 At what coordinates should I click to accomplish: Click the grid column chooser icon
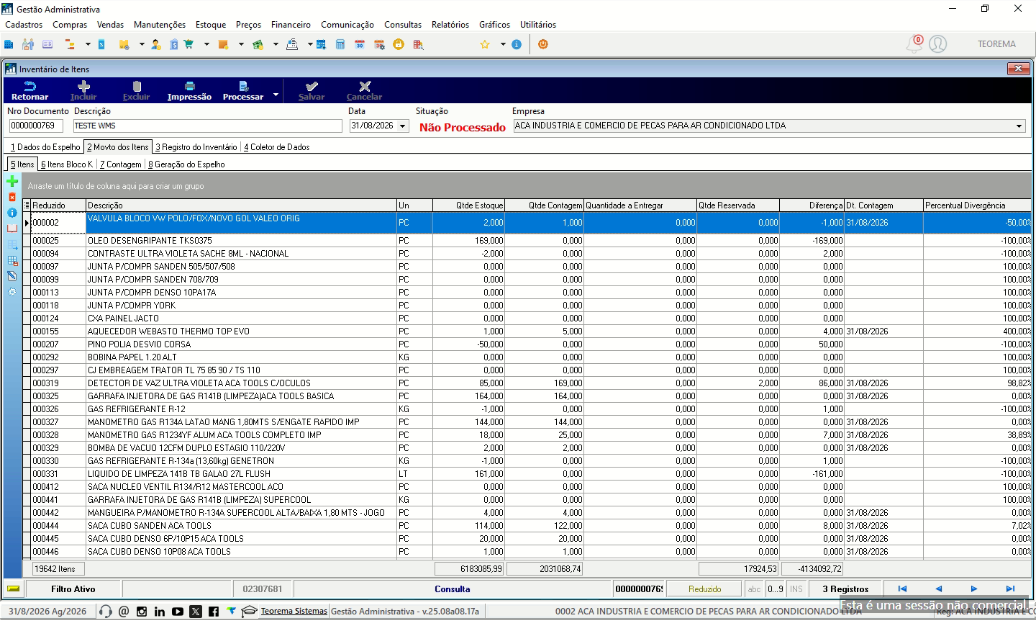(x=26, y=206)
